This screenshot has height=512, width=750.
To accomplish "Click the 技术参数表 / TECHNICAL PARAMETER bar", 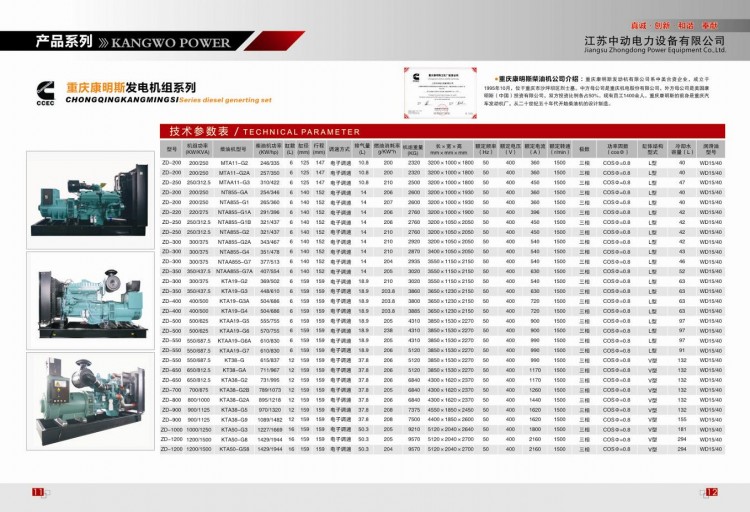I will pos(442,131).
